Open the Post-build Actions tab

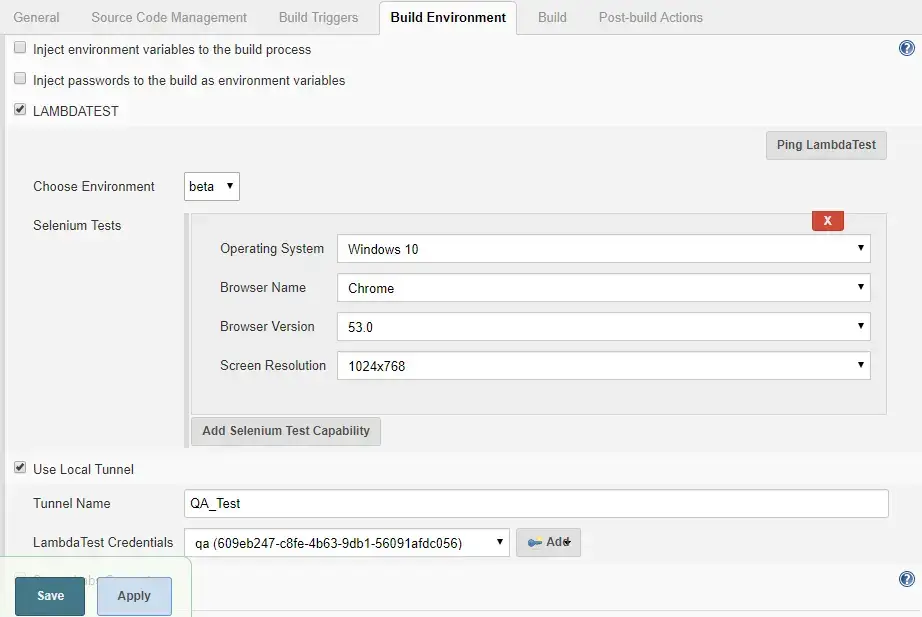coord(649,17)
